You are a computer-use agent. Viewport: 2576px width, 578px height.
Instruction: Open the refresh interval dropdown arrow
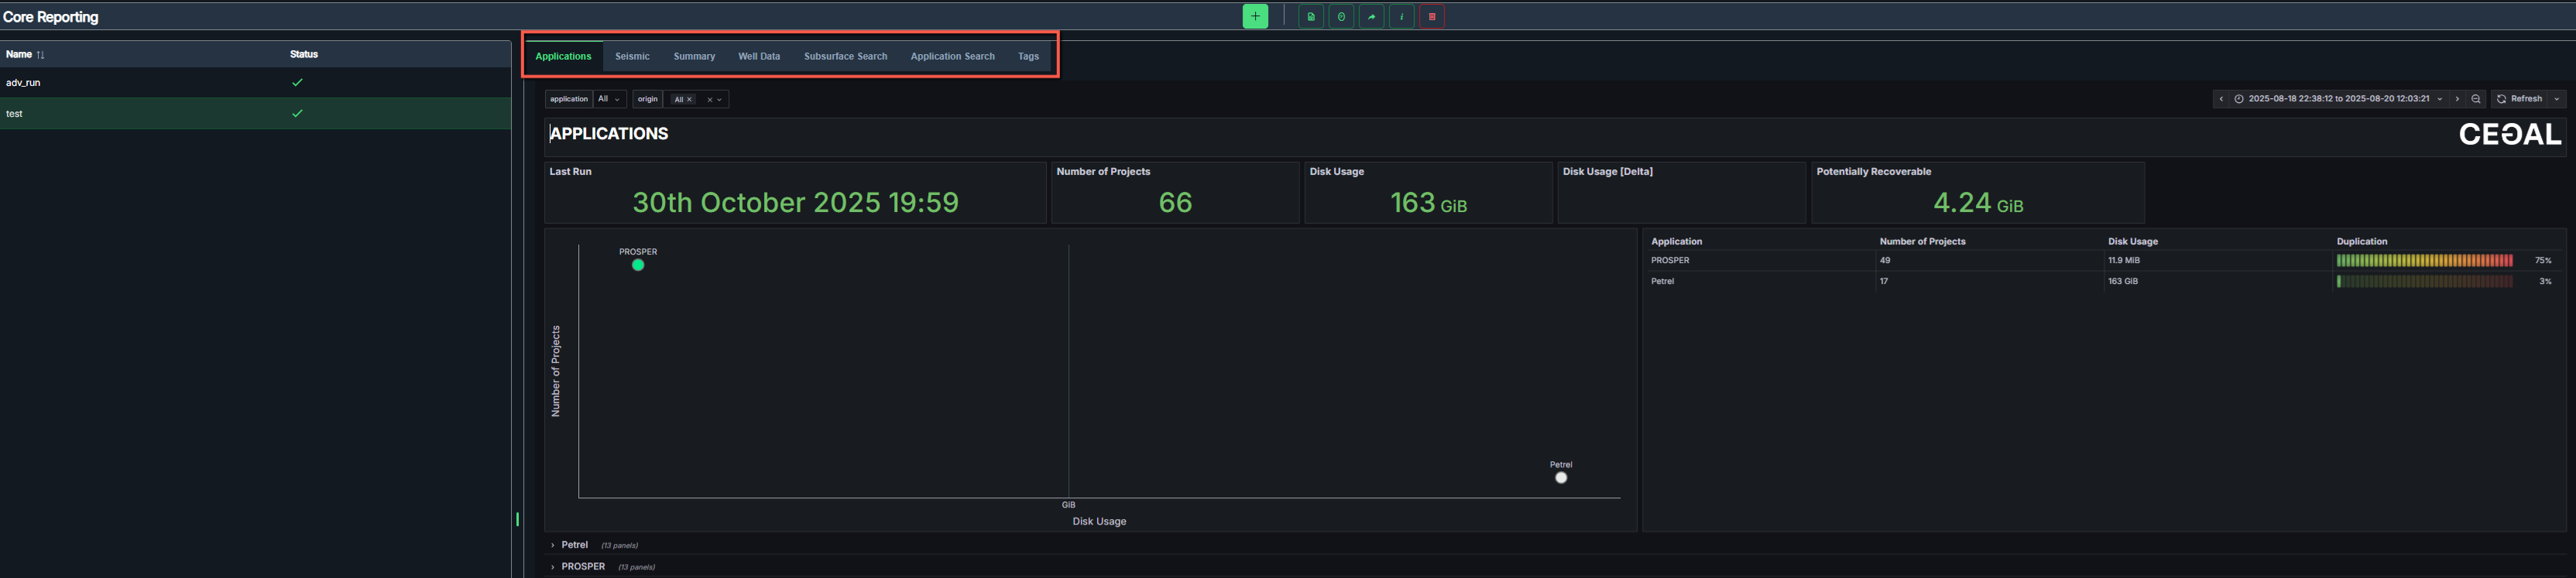click(x=2556, y=99)
